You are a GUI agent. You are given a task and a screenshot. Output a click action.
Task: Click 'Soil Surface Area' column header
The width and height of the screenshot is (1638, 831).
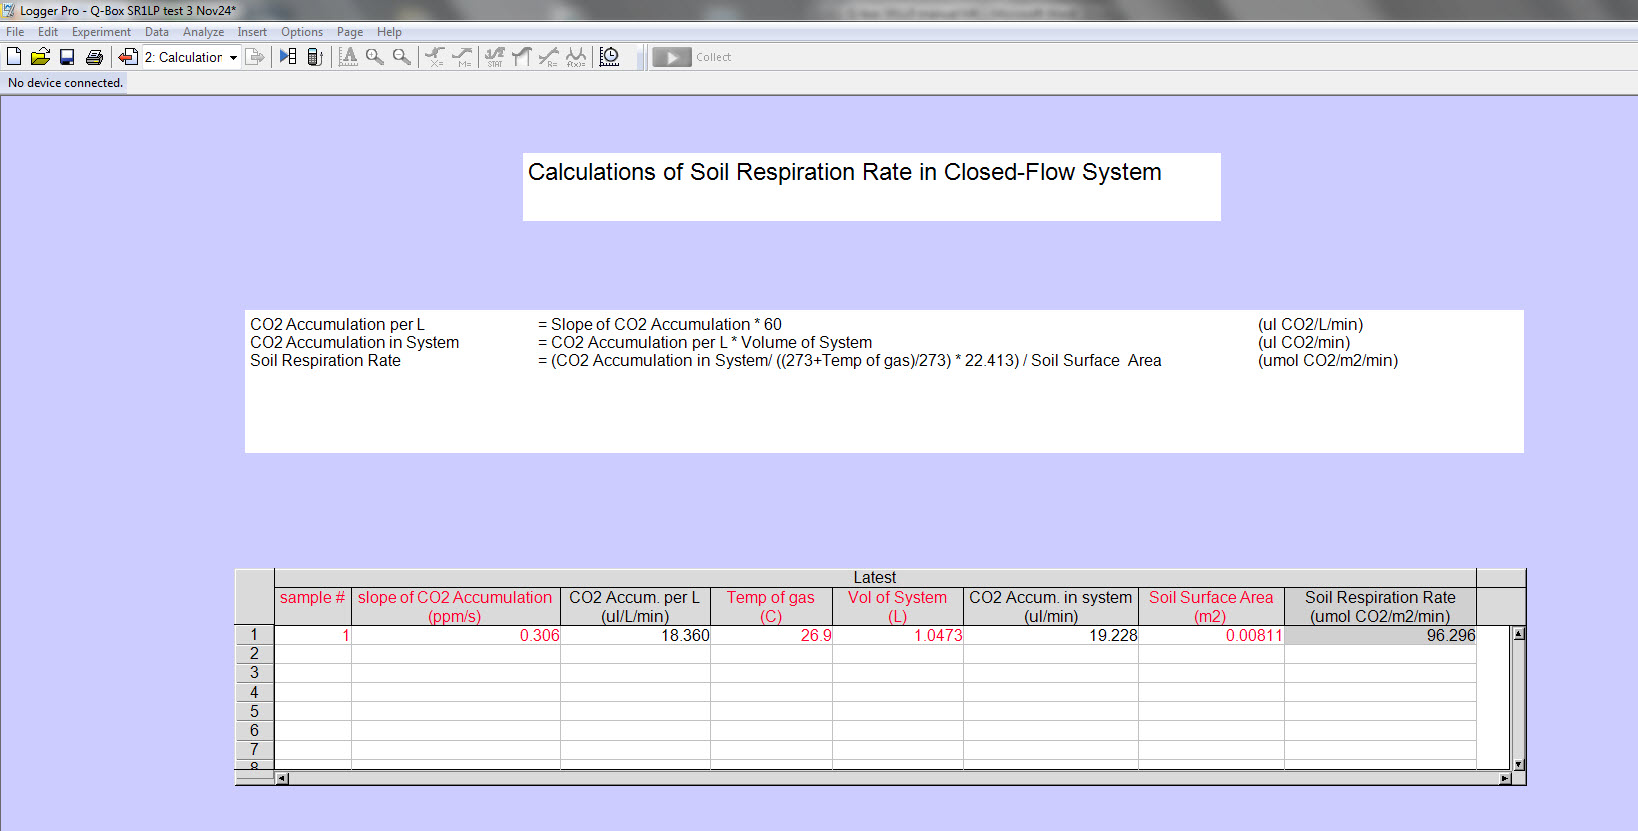click(1211, 606)
